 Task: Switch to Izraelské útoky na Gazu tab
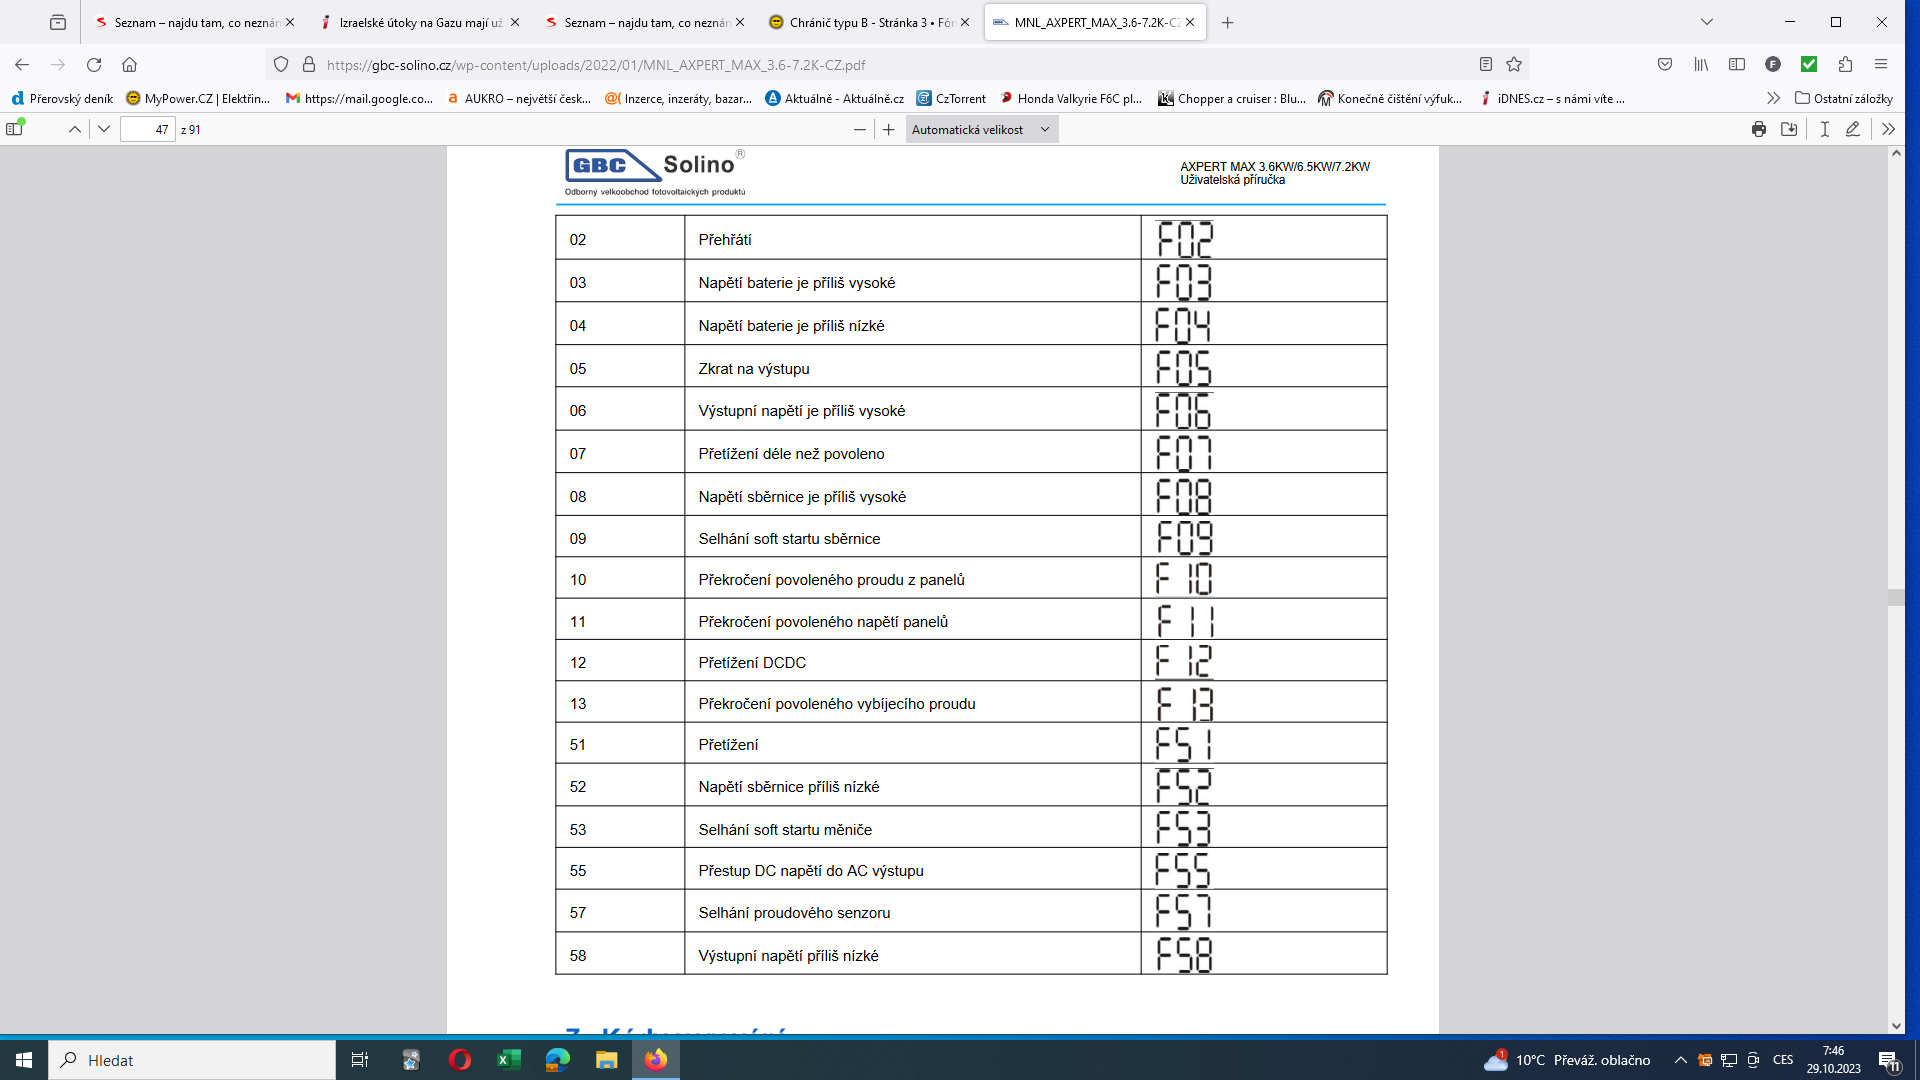point(420,22)
